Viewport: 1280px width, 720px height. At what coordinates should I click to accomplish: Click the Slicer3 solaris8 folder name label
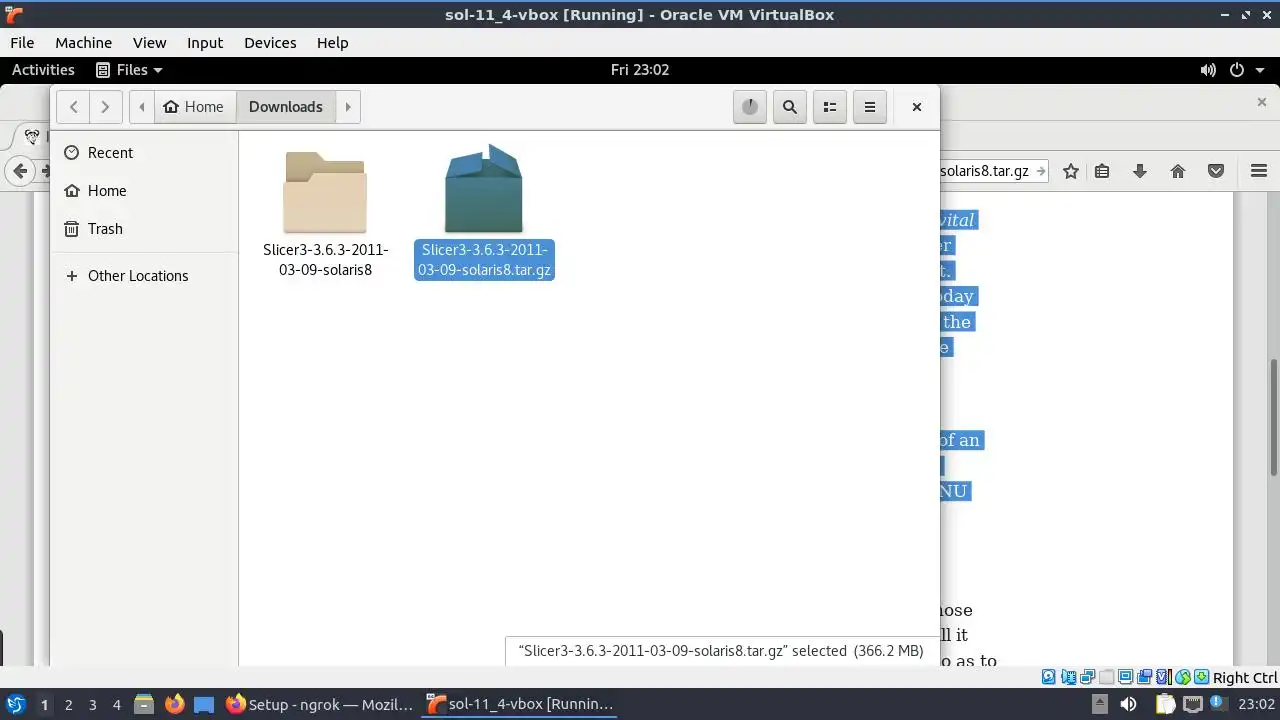point(325,260)
